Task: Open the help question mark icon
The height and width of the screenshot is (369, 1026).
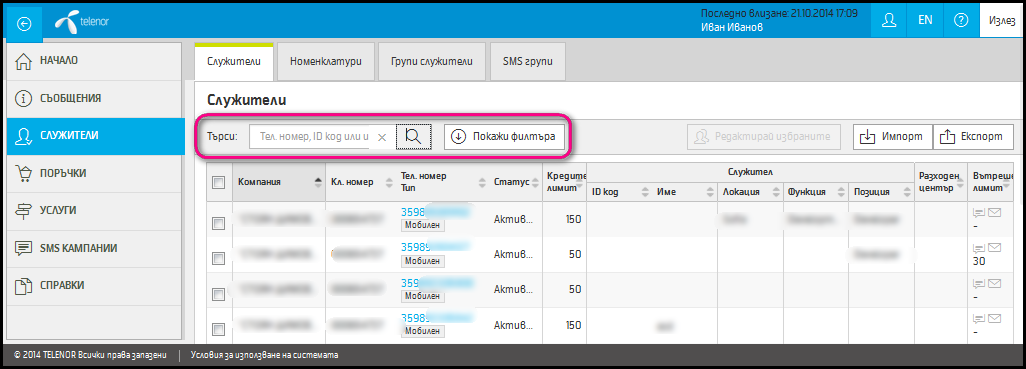Action: [x=961, y=20]
